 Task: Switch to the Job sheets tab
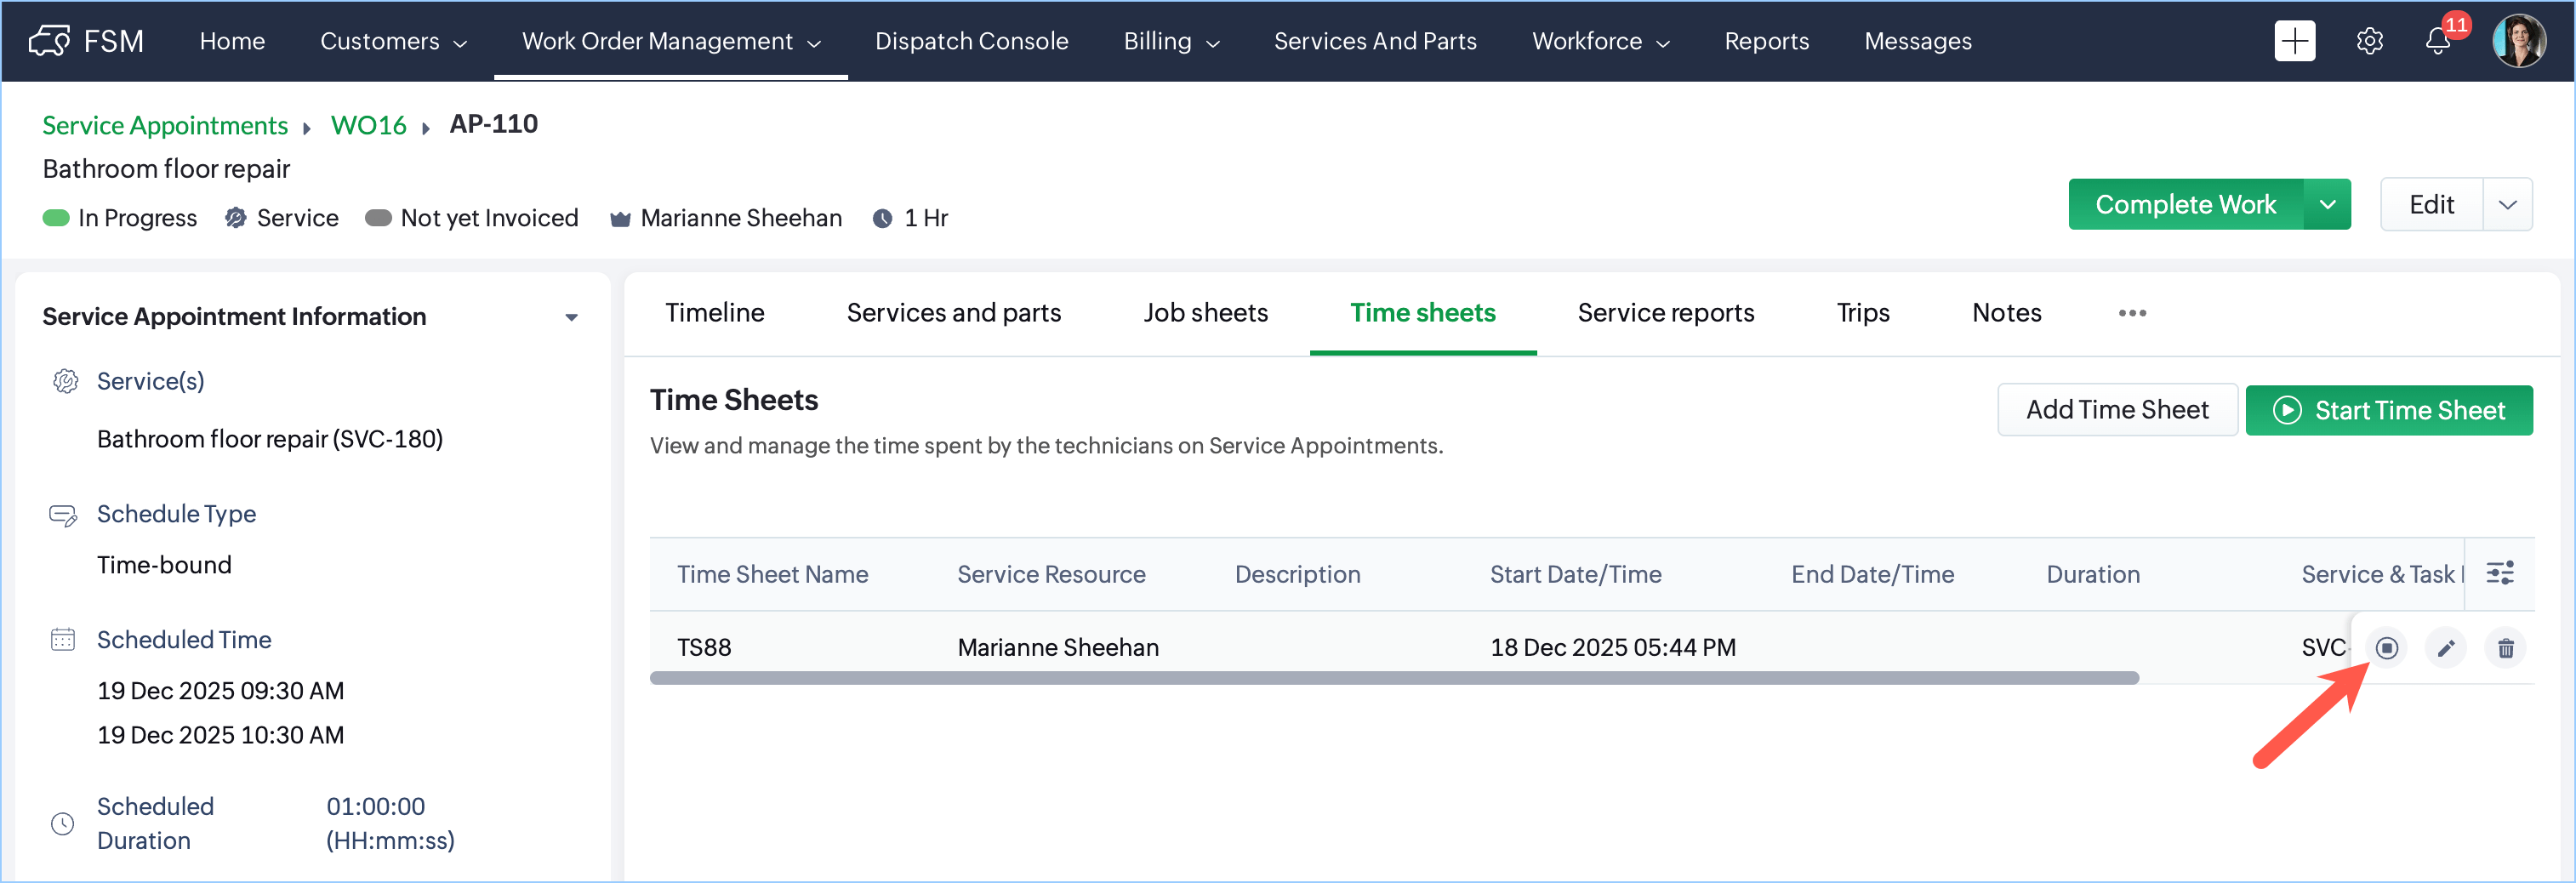coord(1205,313)
